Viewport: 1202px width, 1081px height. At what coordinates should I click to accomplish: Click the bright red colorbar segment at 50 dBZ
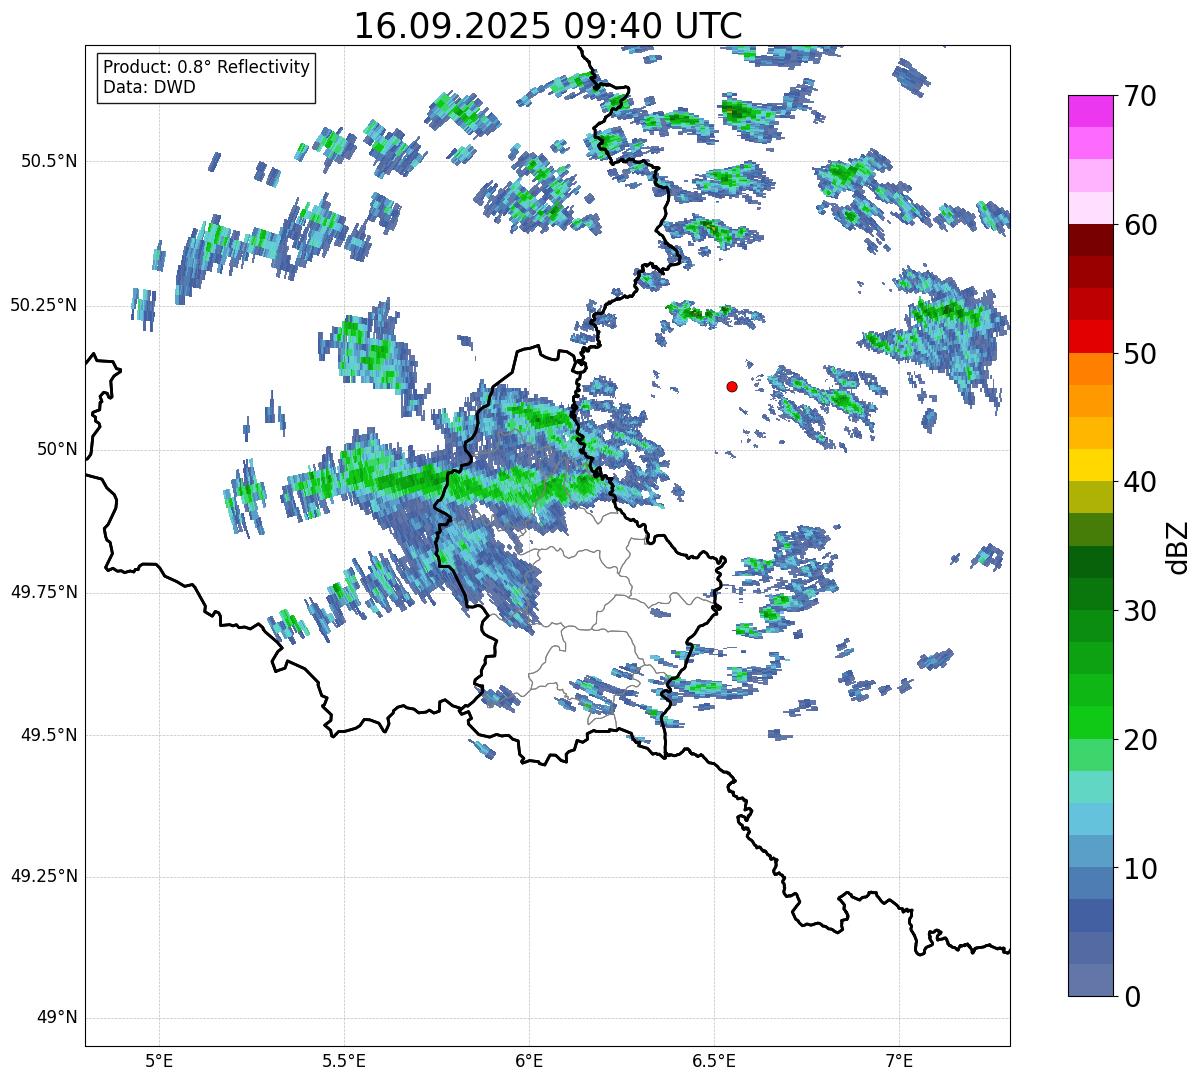pos(1091,337)
